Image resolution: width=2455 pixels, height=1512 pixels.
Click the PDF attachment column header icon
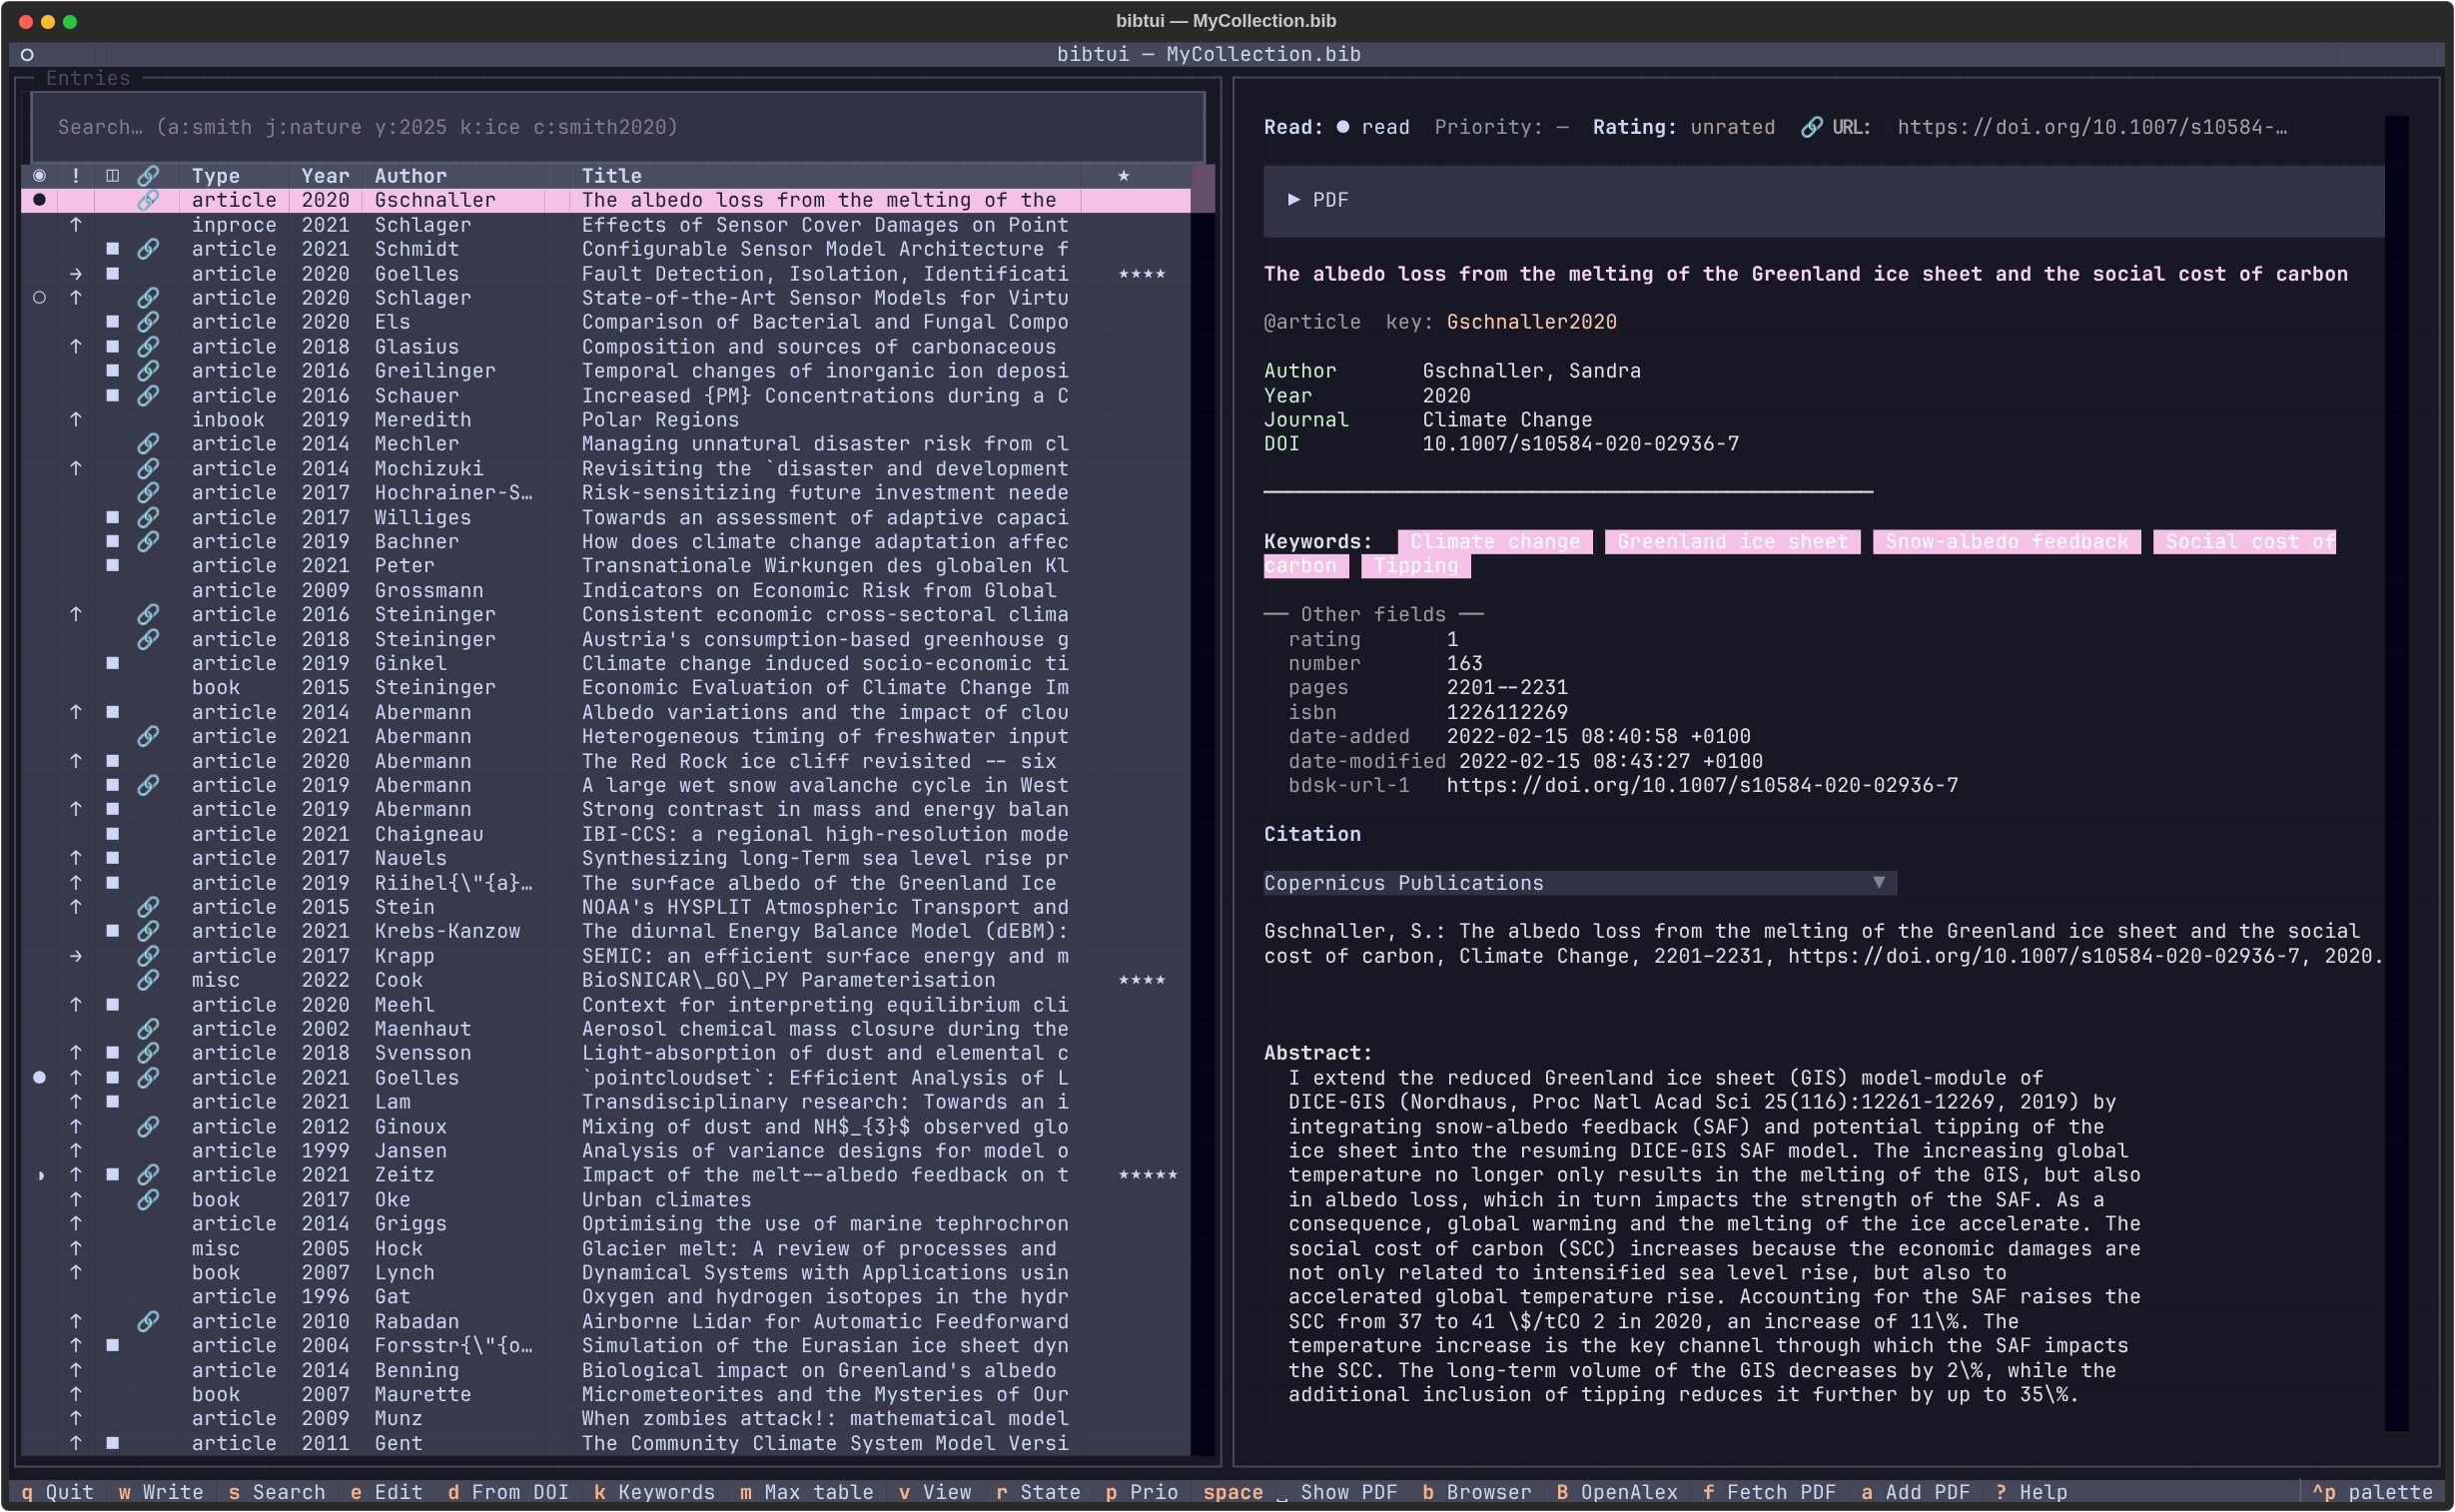(x=112, y=176)
